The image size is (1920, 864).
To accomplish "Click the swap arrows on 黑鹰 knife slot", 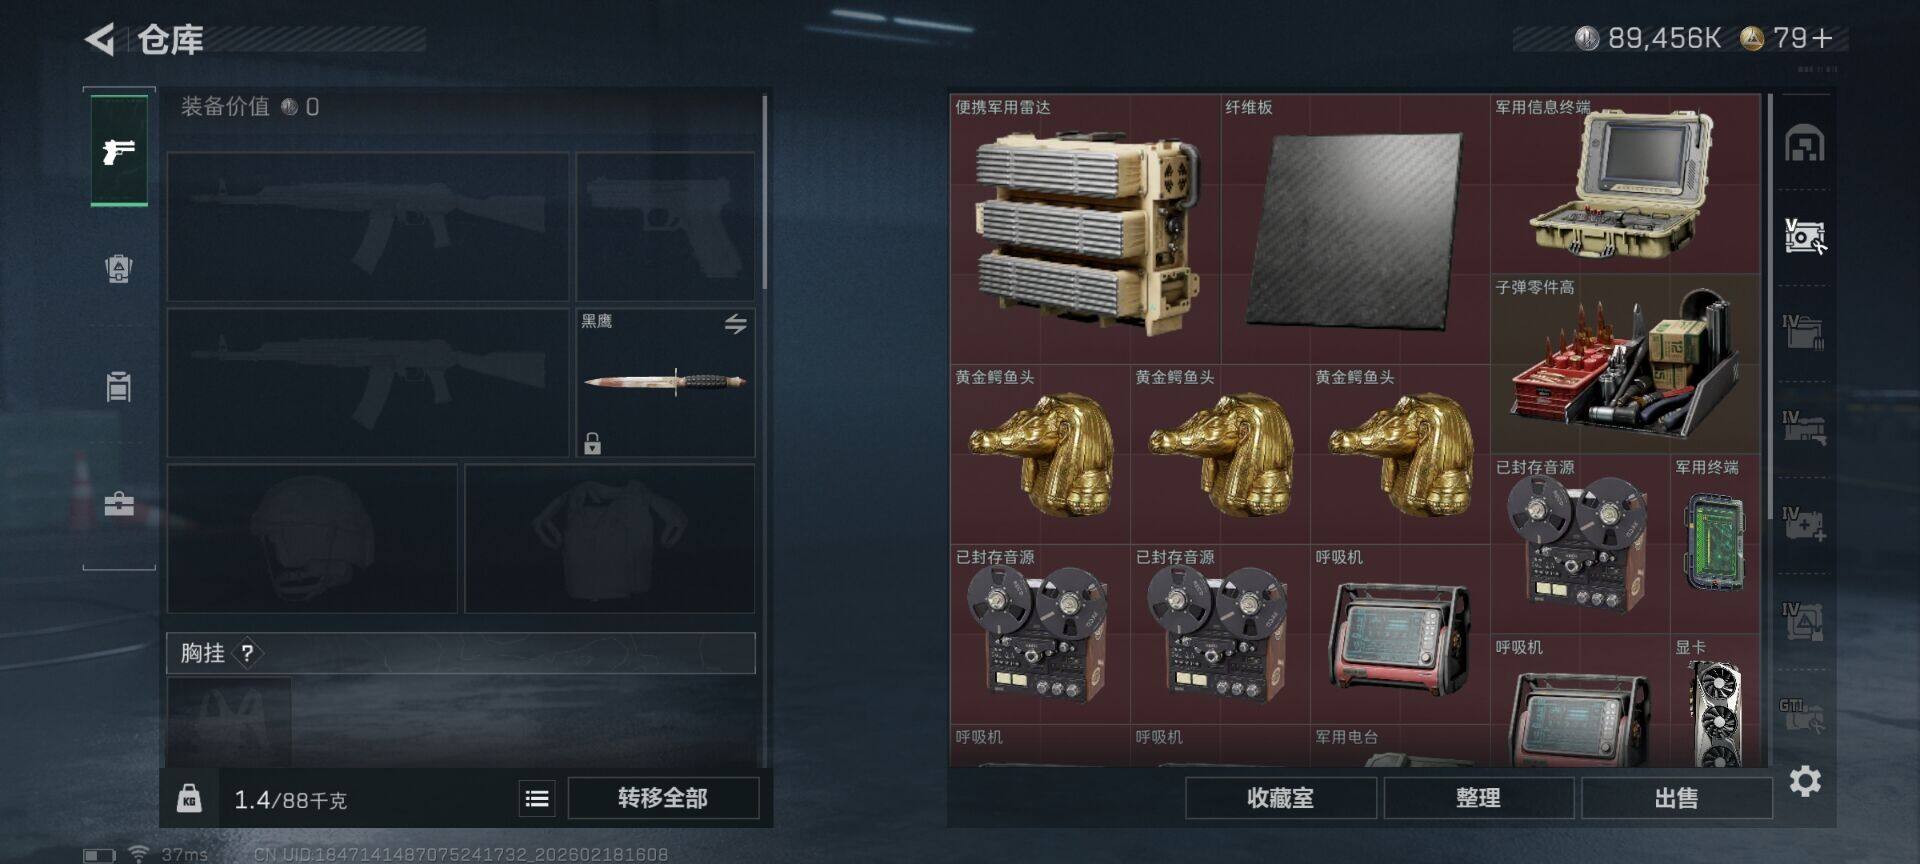I will 735,324.
